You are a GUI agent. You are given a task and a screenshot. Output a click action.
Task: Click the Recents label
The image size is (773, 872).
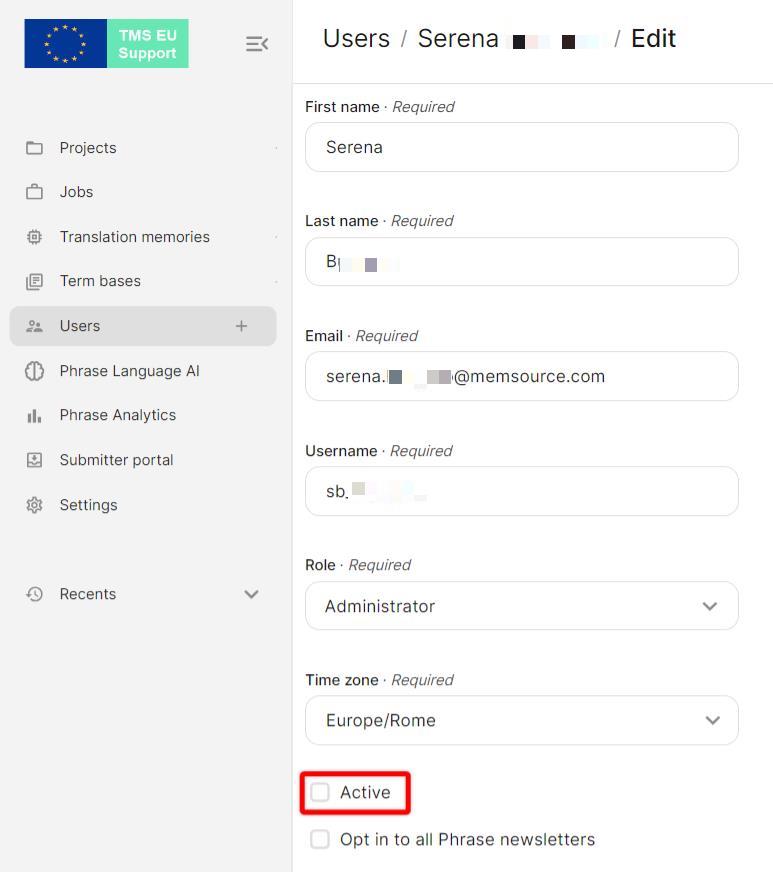coord(88,594)
